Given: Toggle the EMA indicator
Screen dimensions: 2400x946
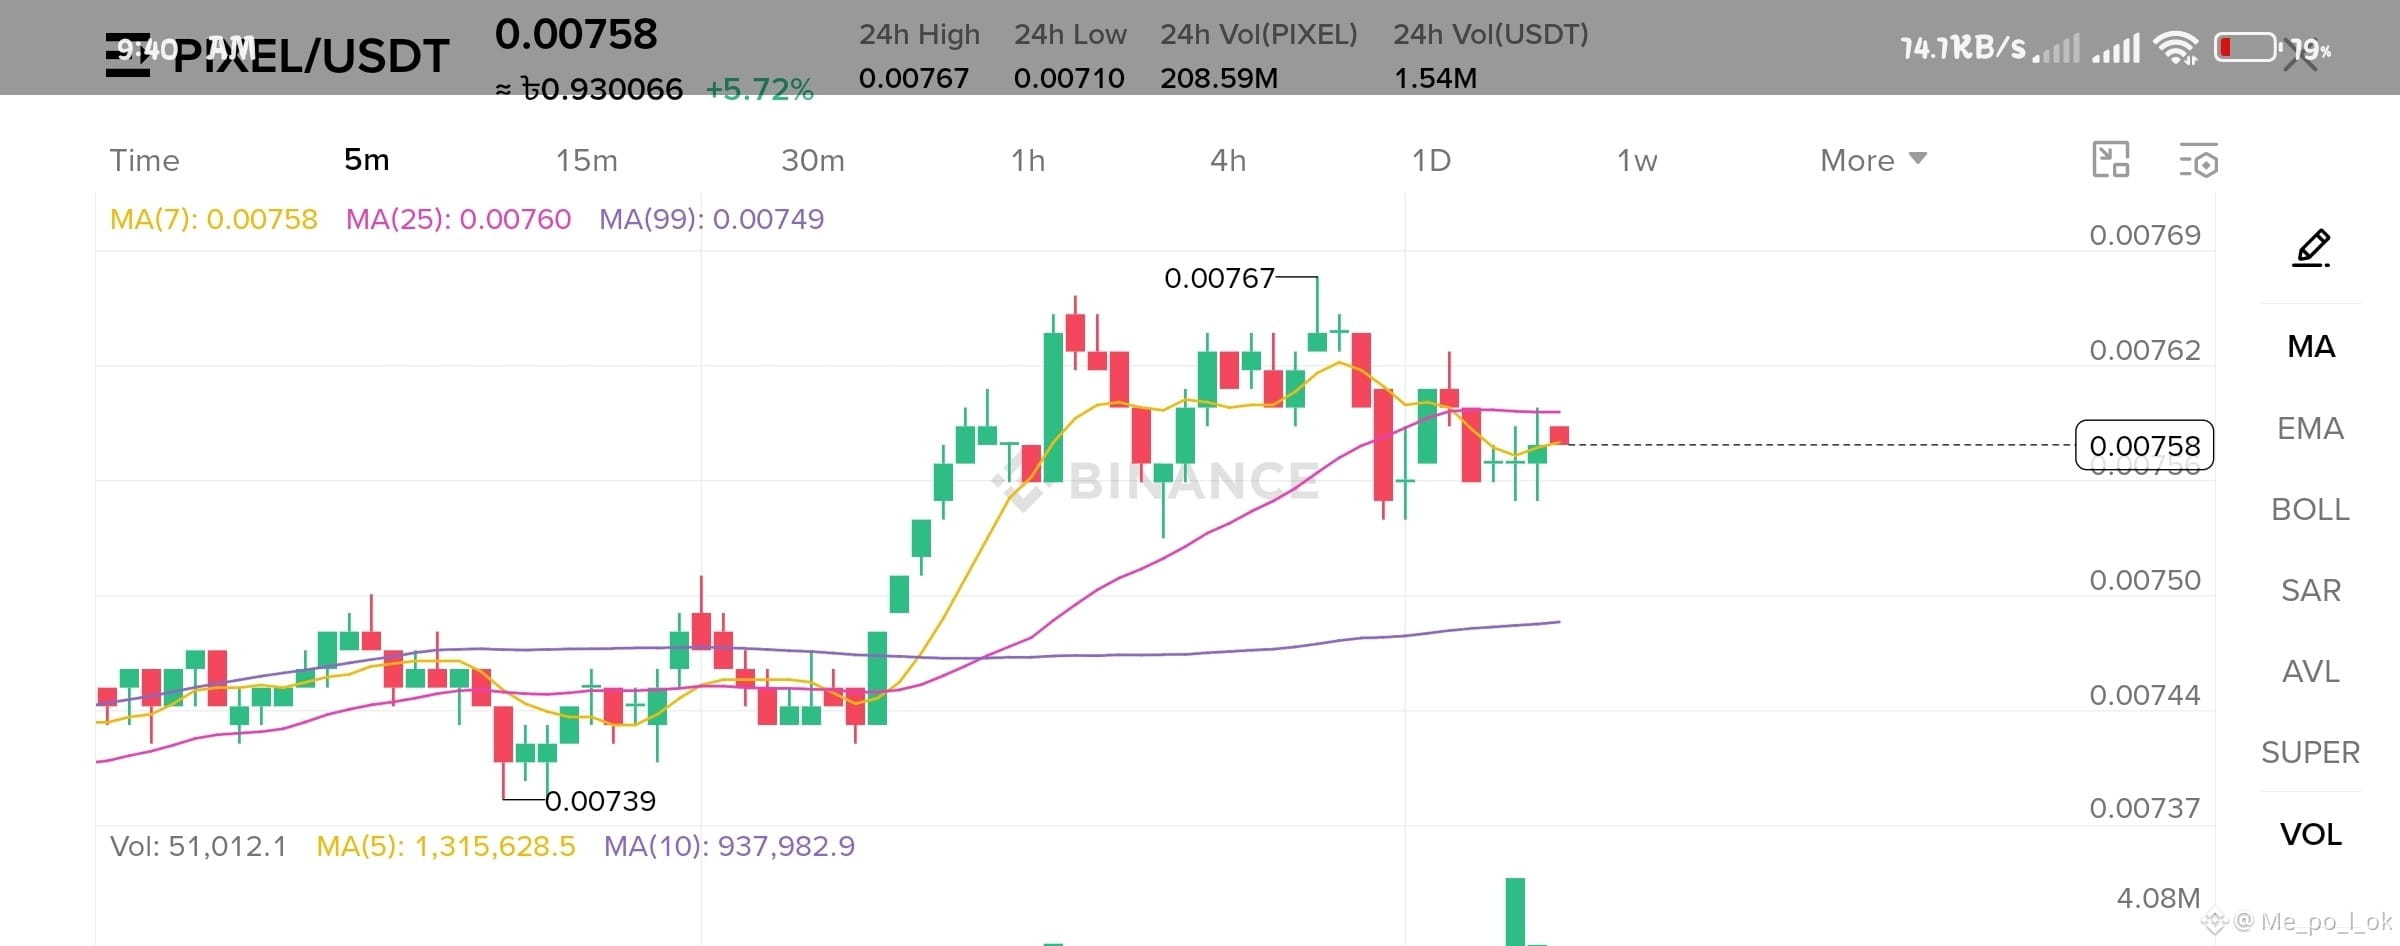Looking at the screenshot, I should click(2311, 428).
